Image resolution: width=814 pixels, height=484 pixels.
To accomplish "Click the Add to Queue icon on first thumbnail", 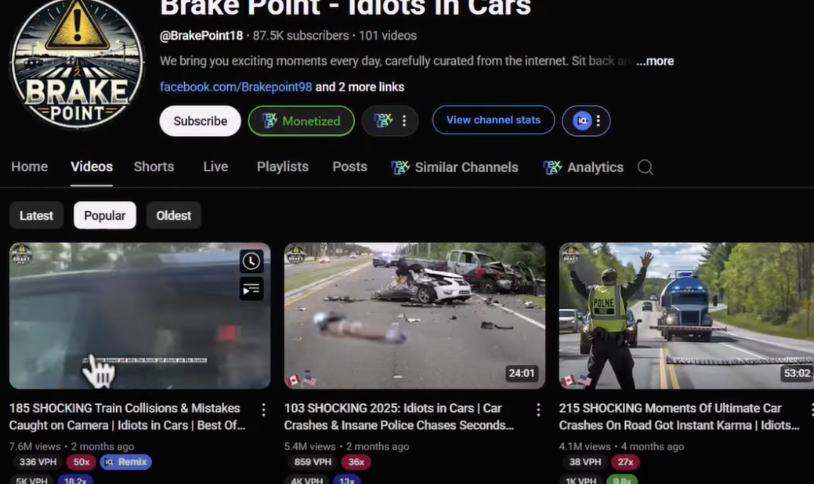I will pyautogui.click(x=251, y=289).
